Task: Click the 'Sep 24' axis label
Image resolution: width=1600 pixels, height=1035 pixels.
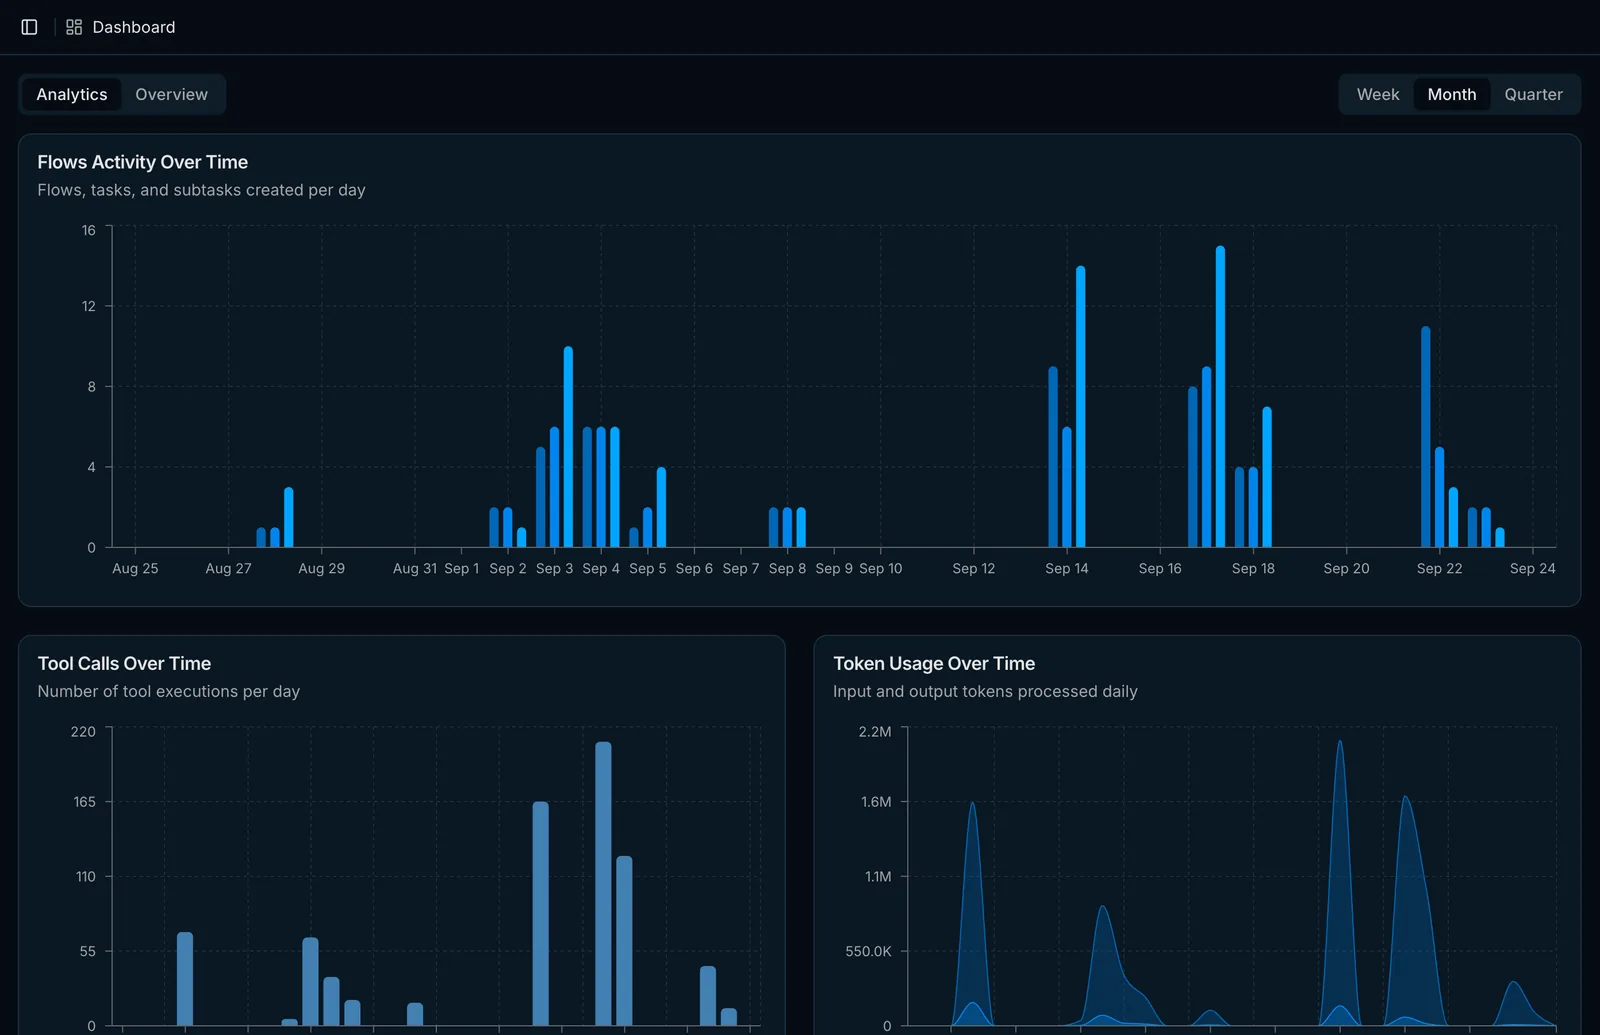Action: pyautogui.click(x=1532, y=568)
